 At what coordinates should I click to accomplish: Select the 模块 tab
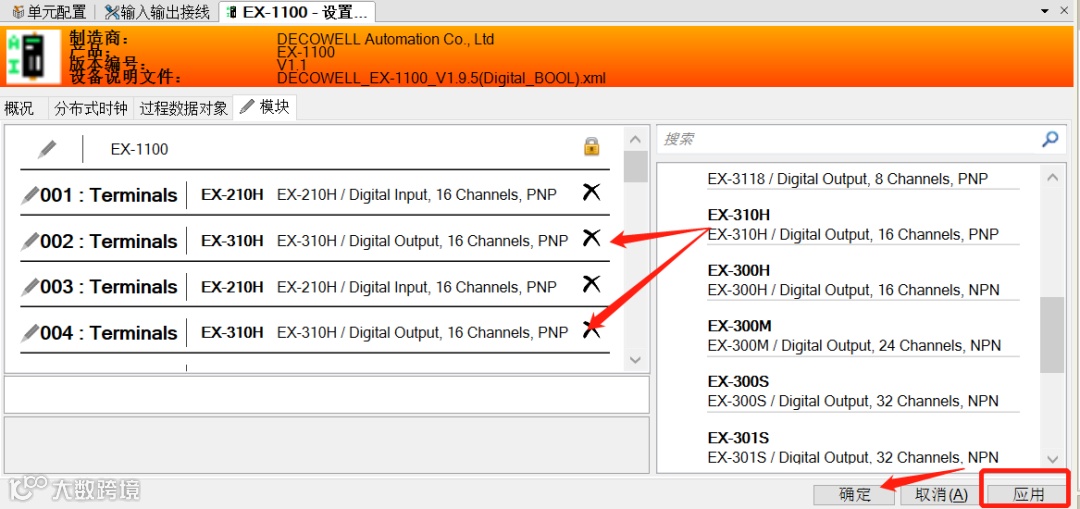click(265, 107)
